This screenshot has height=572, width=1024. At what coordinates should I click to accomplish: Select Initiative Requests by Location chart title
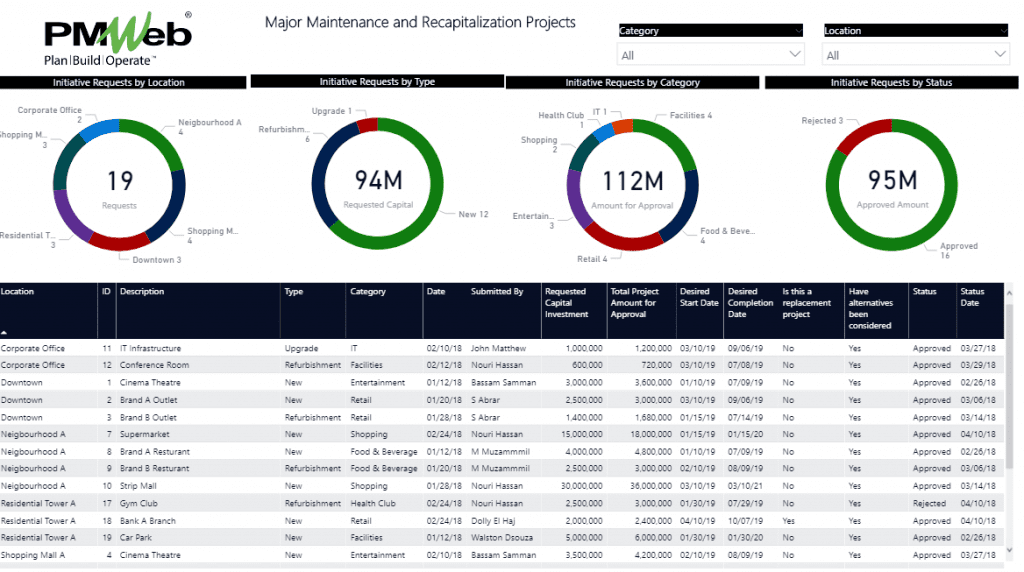pyautogui.click(x=119, y=82)
